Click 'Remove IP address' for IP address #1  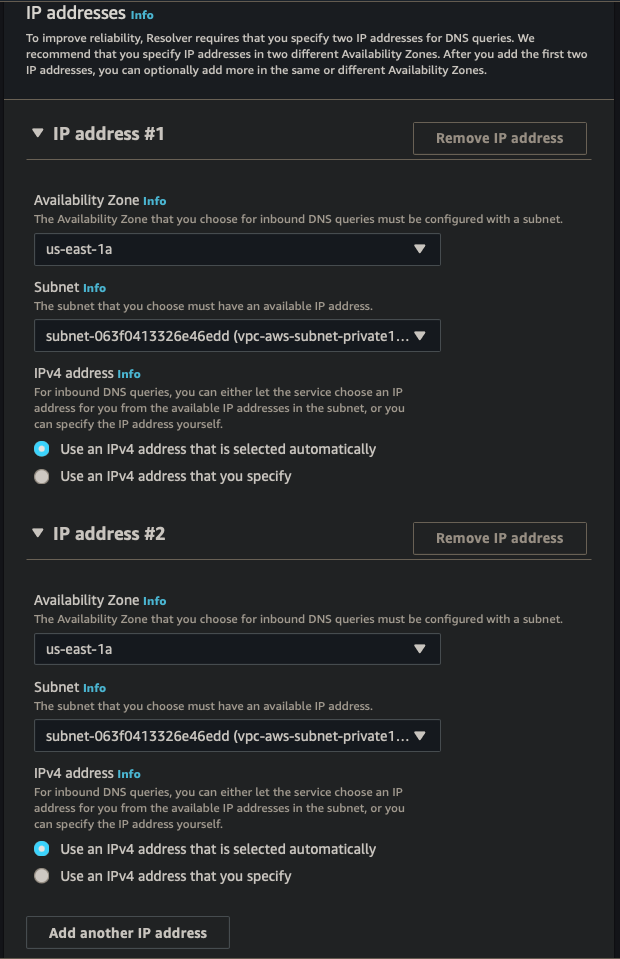[499, 138]
